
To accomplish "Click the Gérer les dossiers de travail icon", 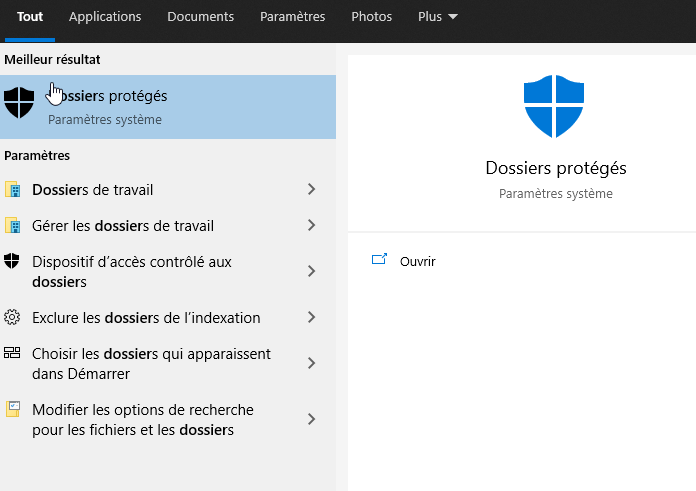I will click(x=12, y=225).
